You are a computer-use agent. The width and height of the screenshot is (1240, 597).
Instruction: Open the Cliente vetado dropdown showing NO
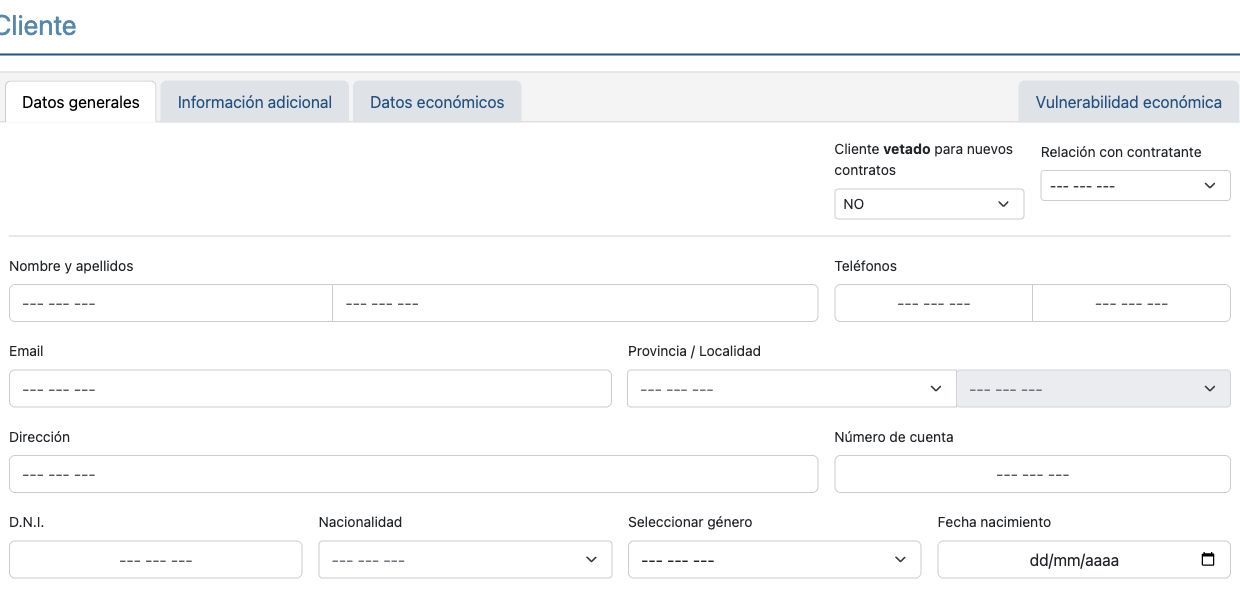click(x=929, y=204)
